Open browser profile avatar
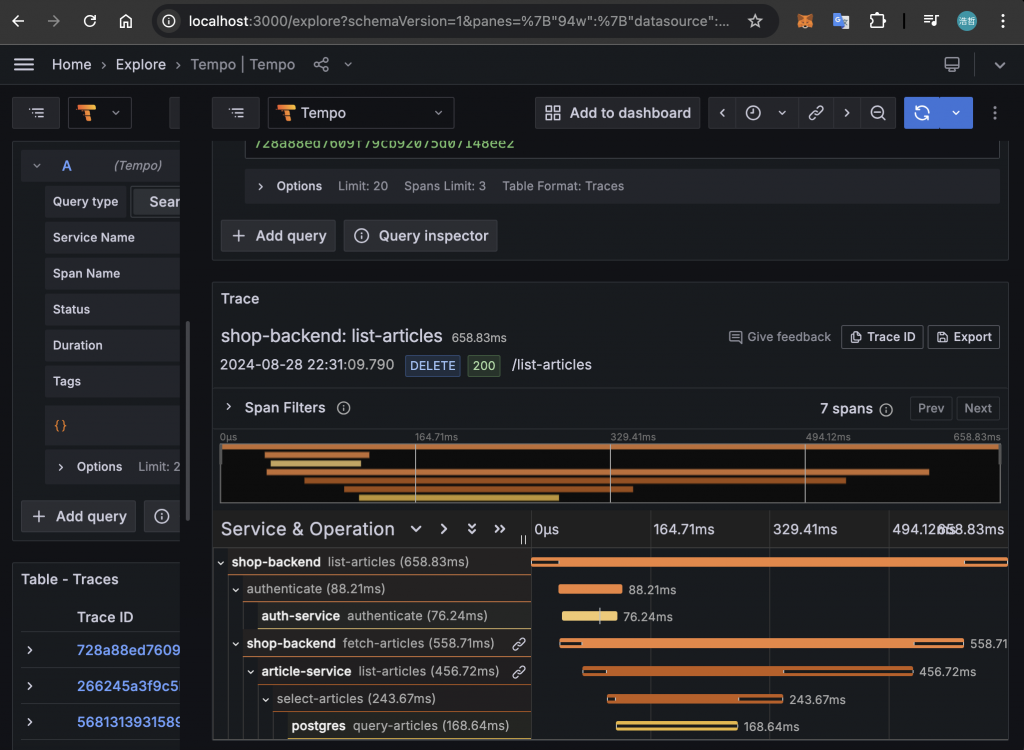Viewport: 1024px width, 750px height. point(967,22)
